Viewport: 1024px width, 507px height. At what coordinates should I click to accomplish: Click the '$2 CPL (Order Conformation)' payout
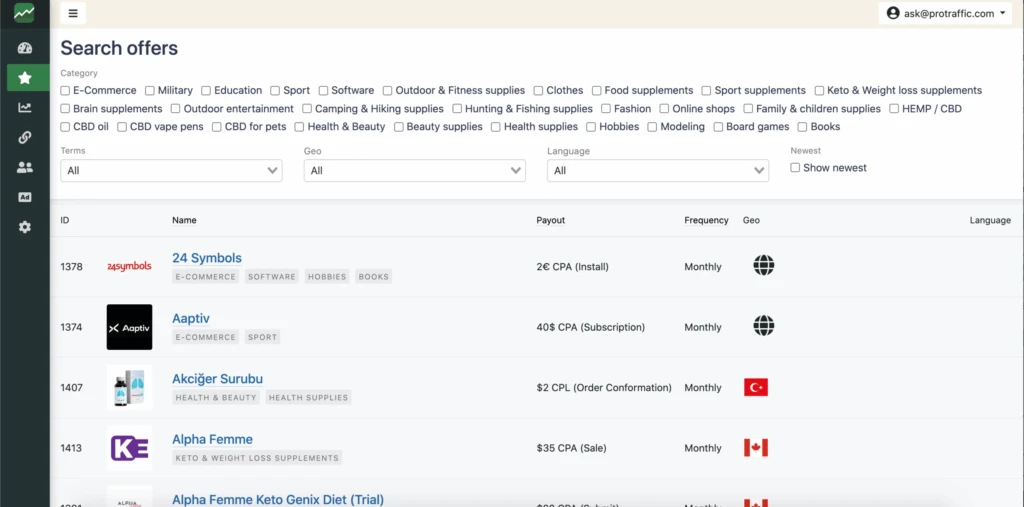tap(604, 387)
